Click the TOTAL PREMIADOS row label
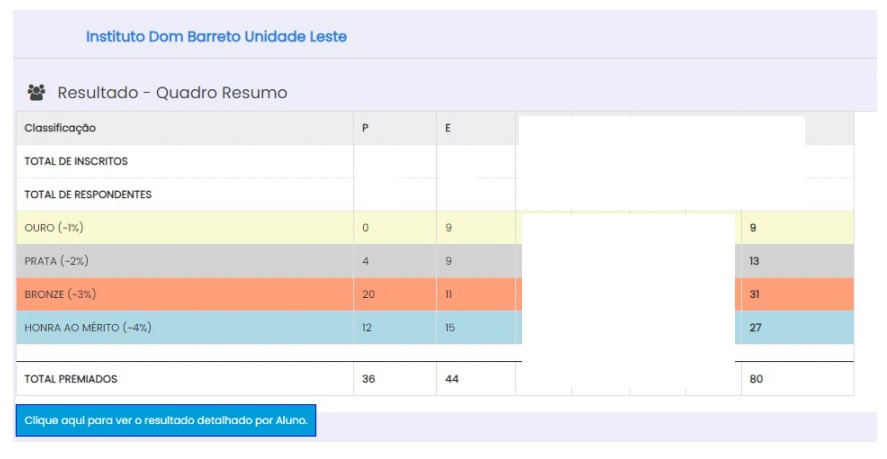Screen dimensions: 887x459 (x=71, y=379)
